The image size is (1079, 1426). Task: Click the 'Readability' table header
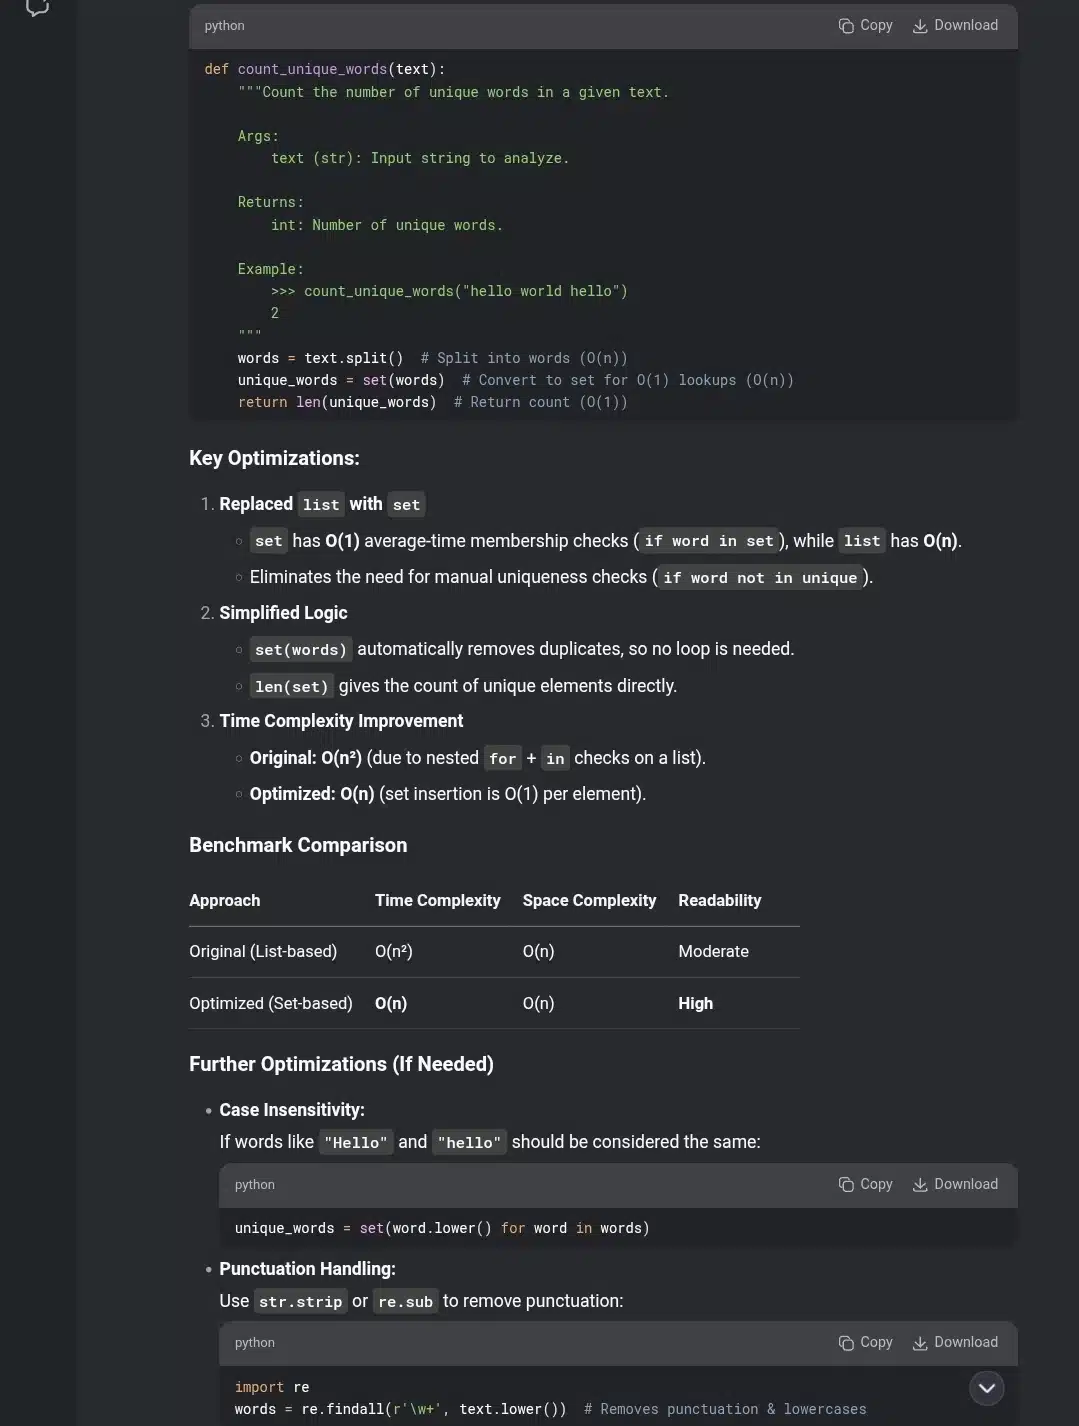click(719, 900)
